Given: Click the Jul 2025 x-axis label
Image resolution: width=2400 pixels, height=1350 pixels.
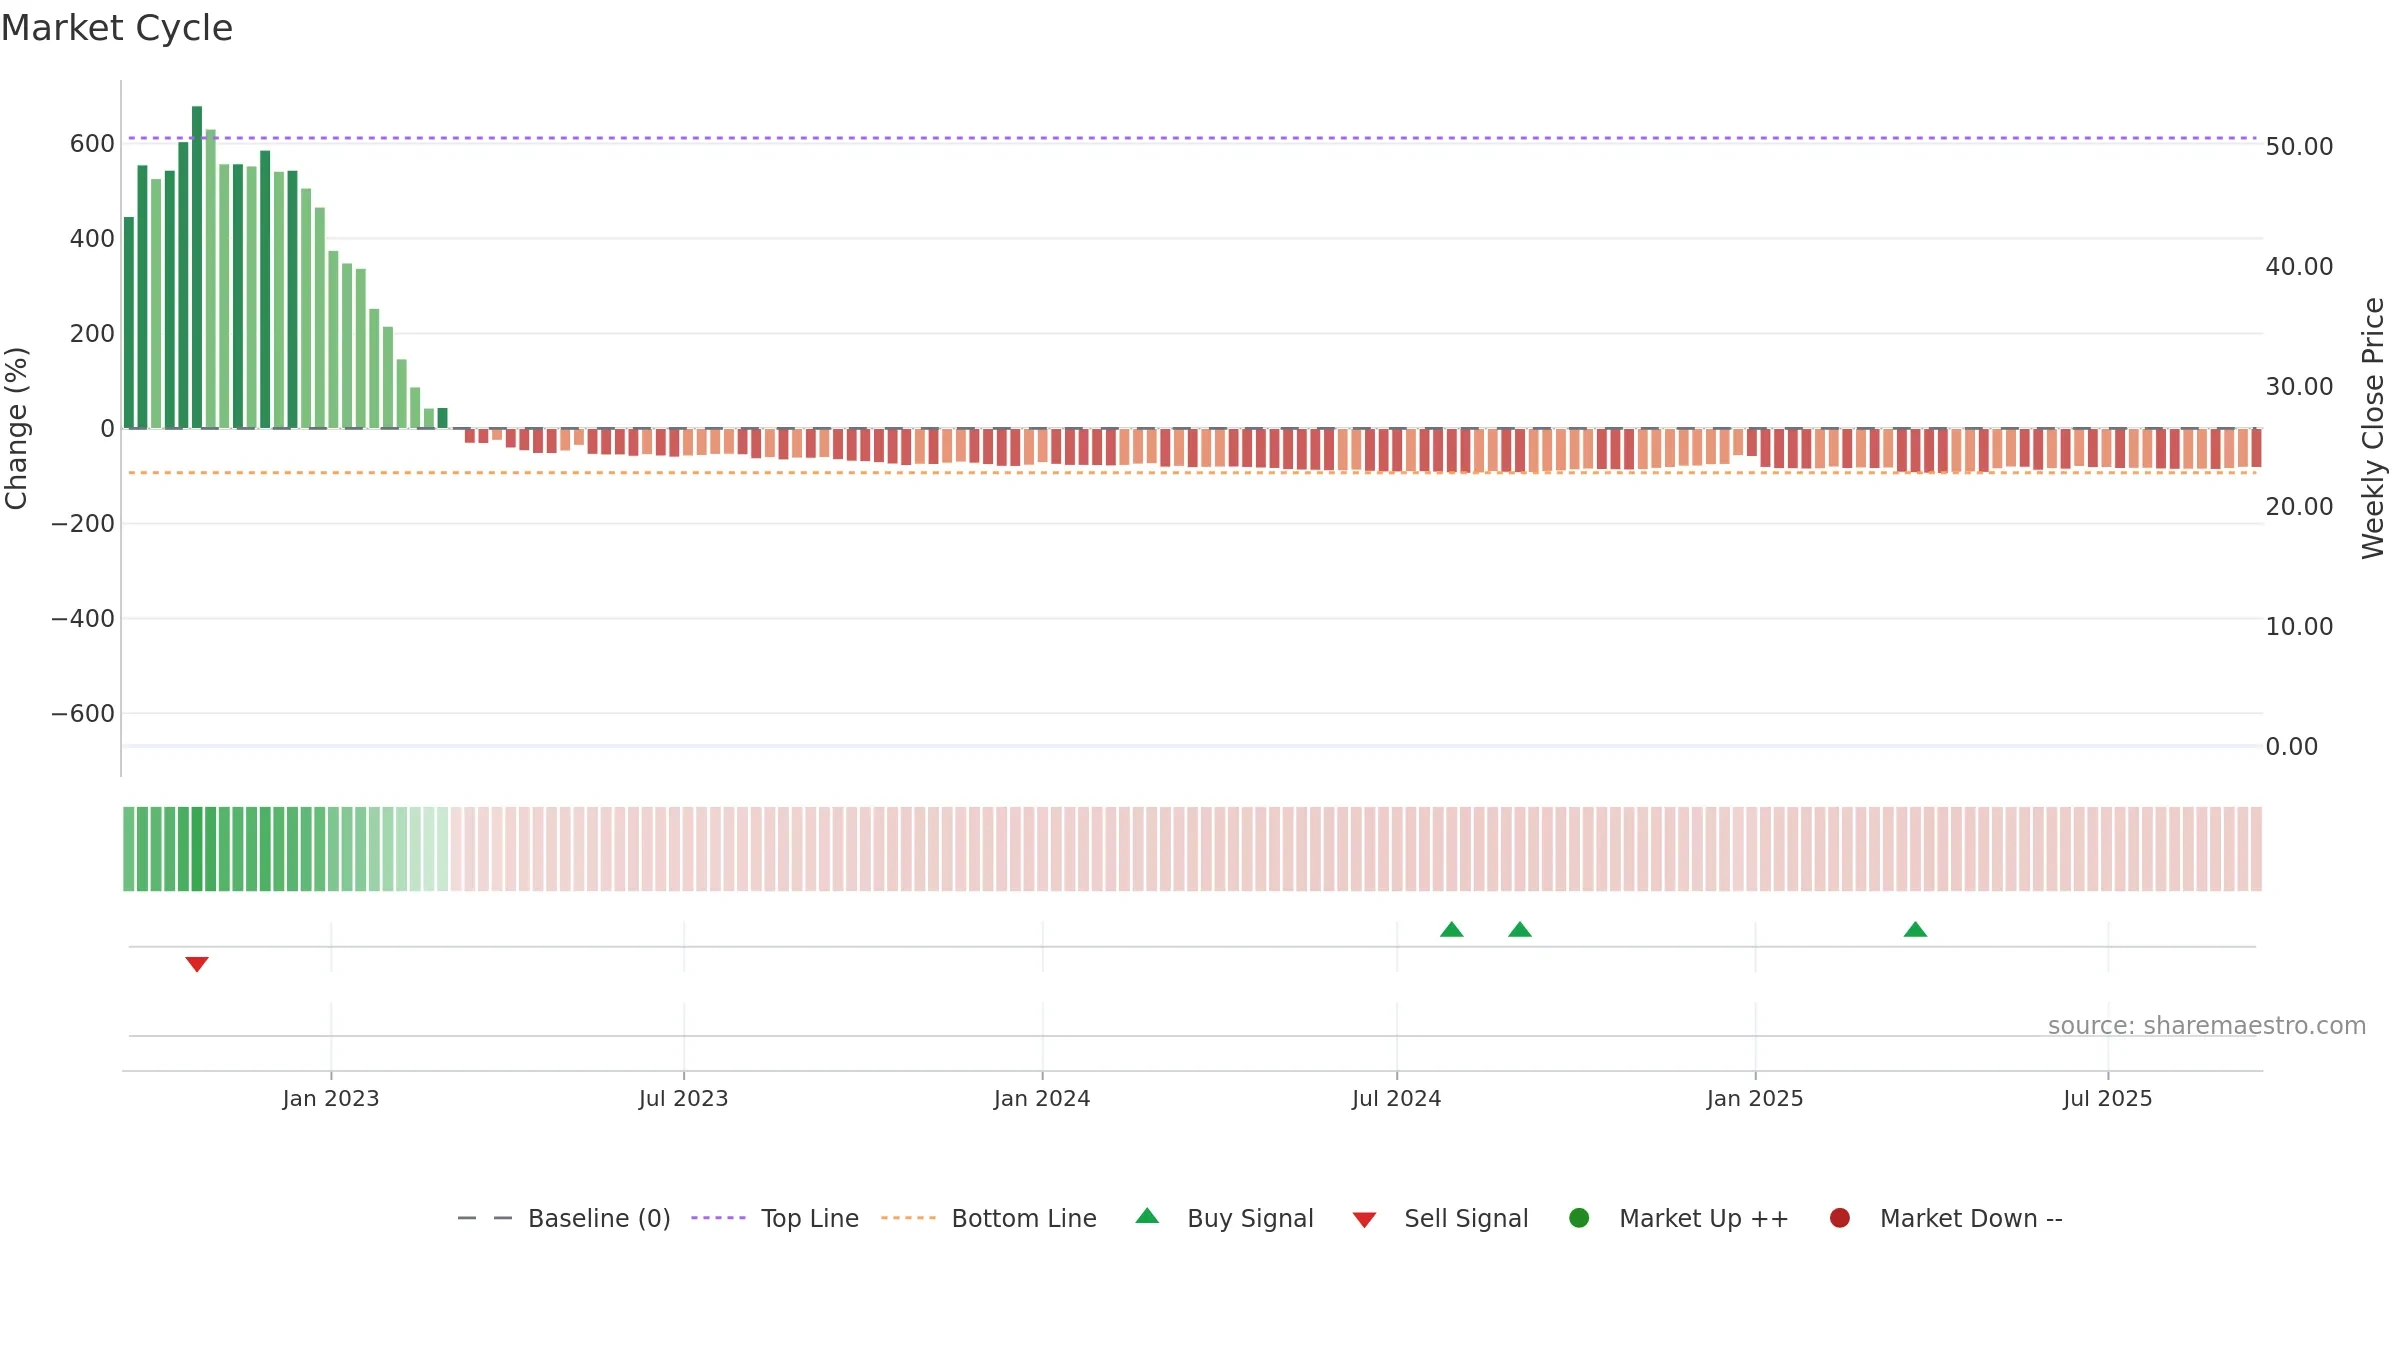Looking at the screenshot, I should pyautogui.click(x=2108, y=1098).
